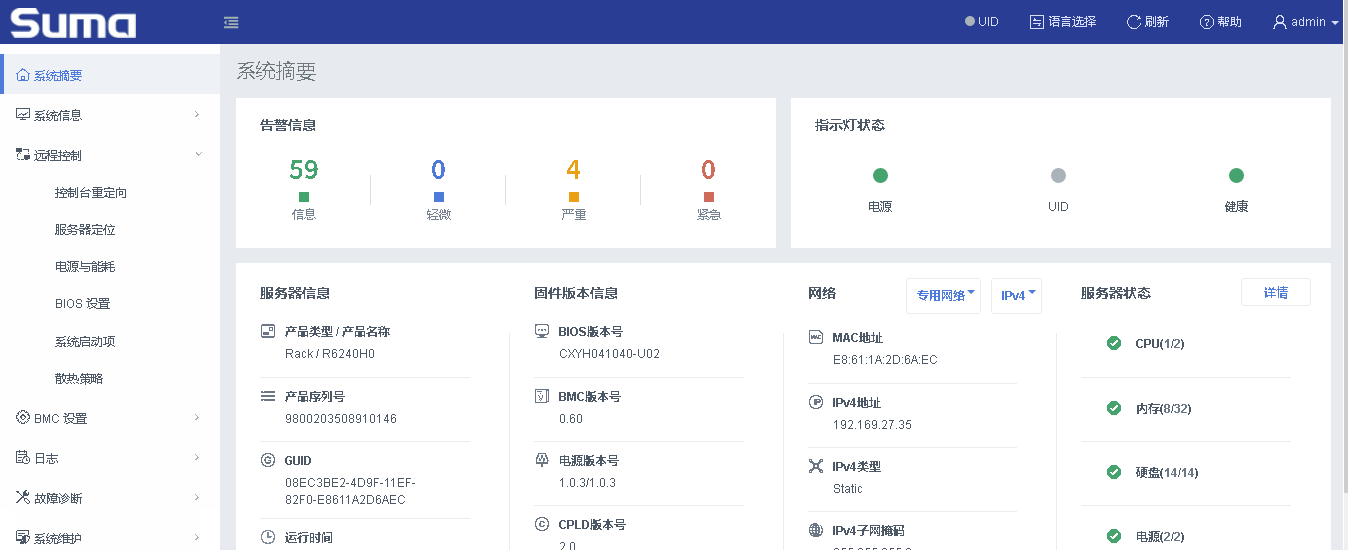
Task: Click the 内存(8/32) status check icon
Action: 1113,408
